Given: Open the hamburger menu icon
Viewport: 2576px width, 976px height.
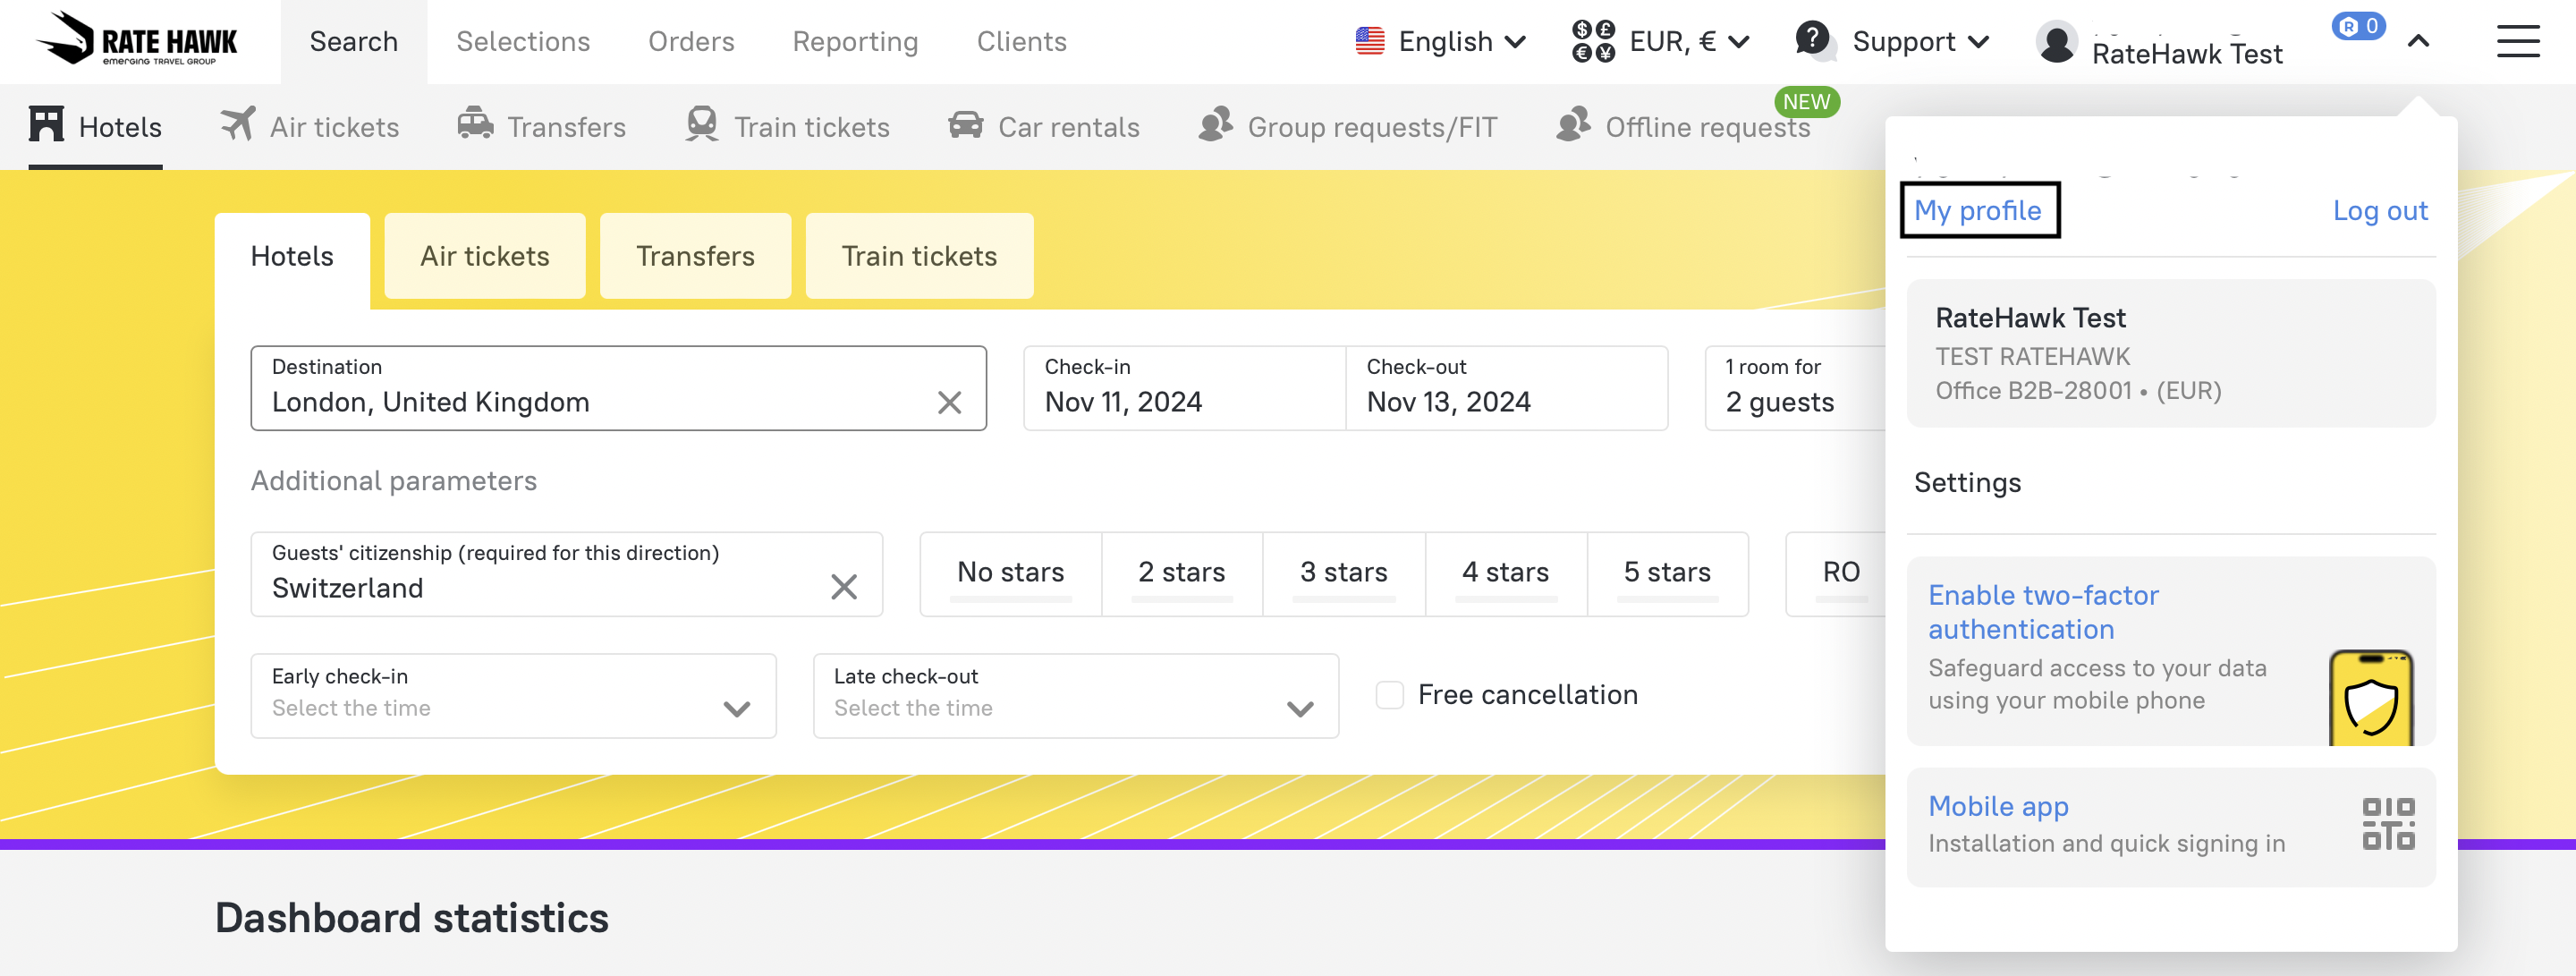Looking at the screenshot, I should click(2517, 41).
